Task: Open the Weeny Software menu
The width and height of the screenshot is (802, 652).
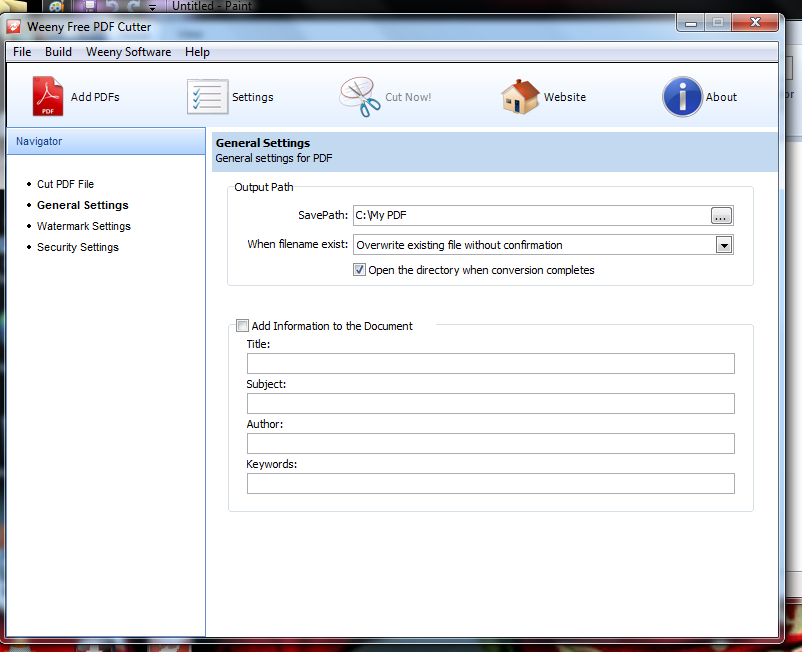Action: click(128, 52)
